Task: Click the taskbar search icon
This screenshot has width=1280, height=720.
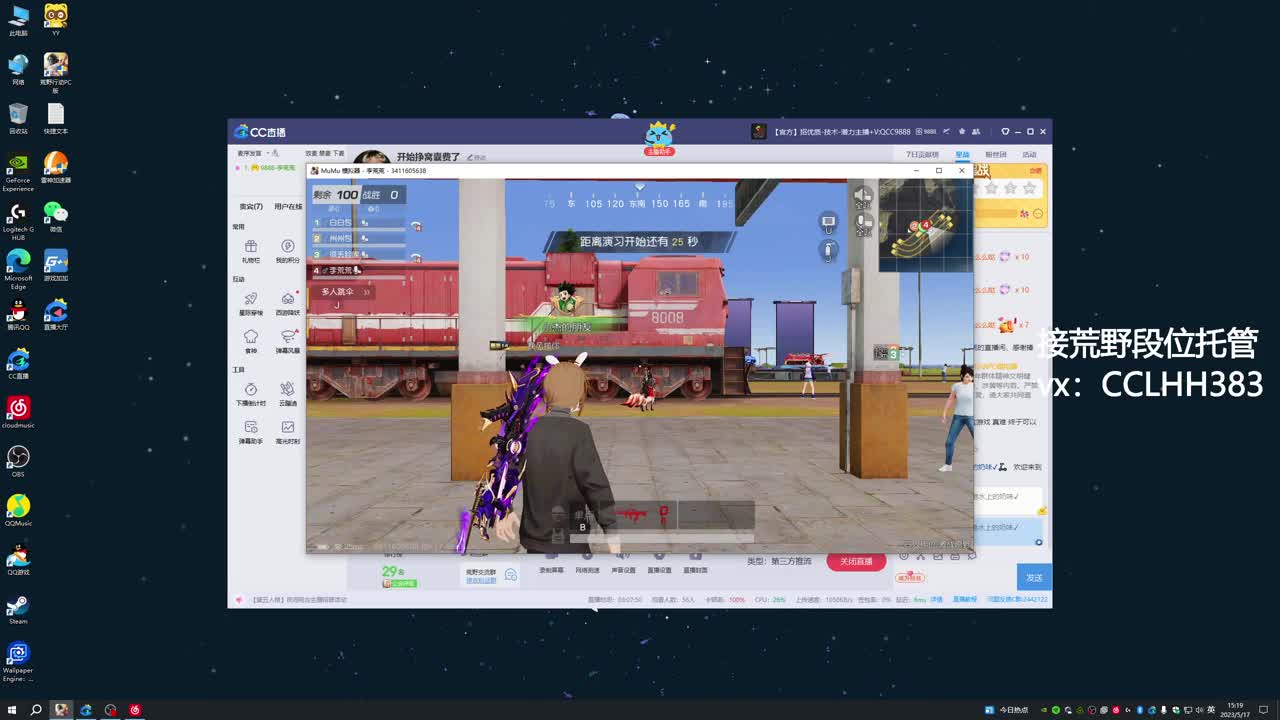Action: [x=36, y=710]
